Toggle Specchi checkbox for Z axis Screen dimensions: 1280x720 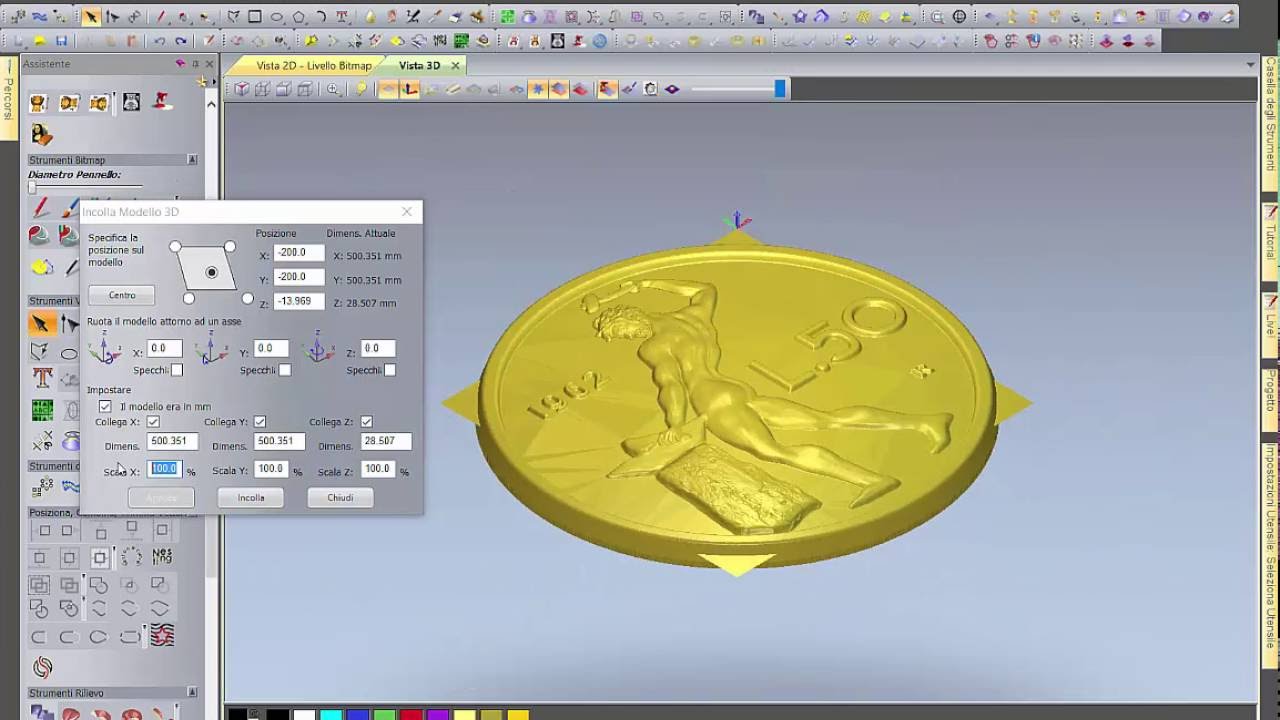click(390, 370)
